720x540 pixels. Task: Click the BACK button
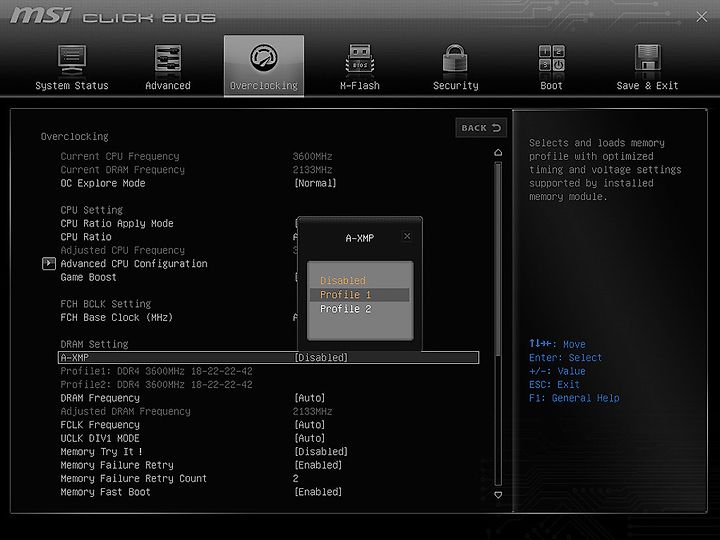pyautogui.click(x=481, y=128)
